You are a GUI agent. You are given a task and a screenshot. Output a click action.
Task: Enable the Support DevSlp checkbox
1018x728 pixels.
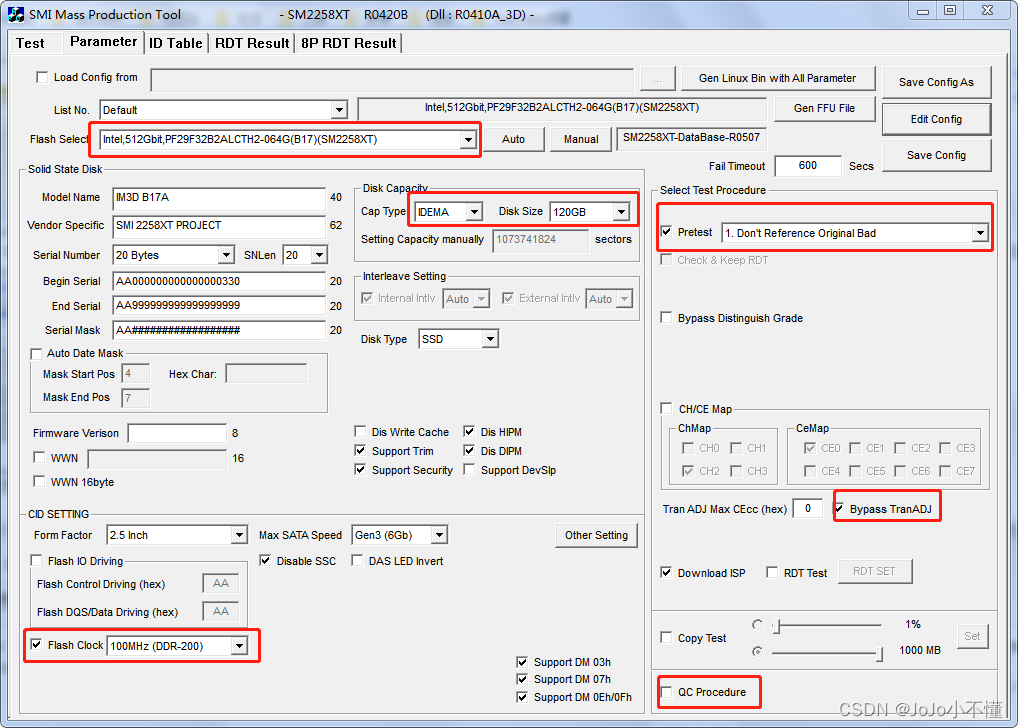469,470
